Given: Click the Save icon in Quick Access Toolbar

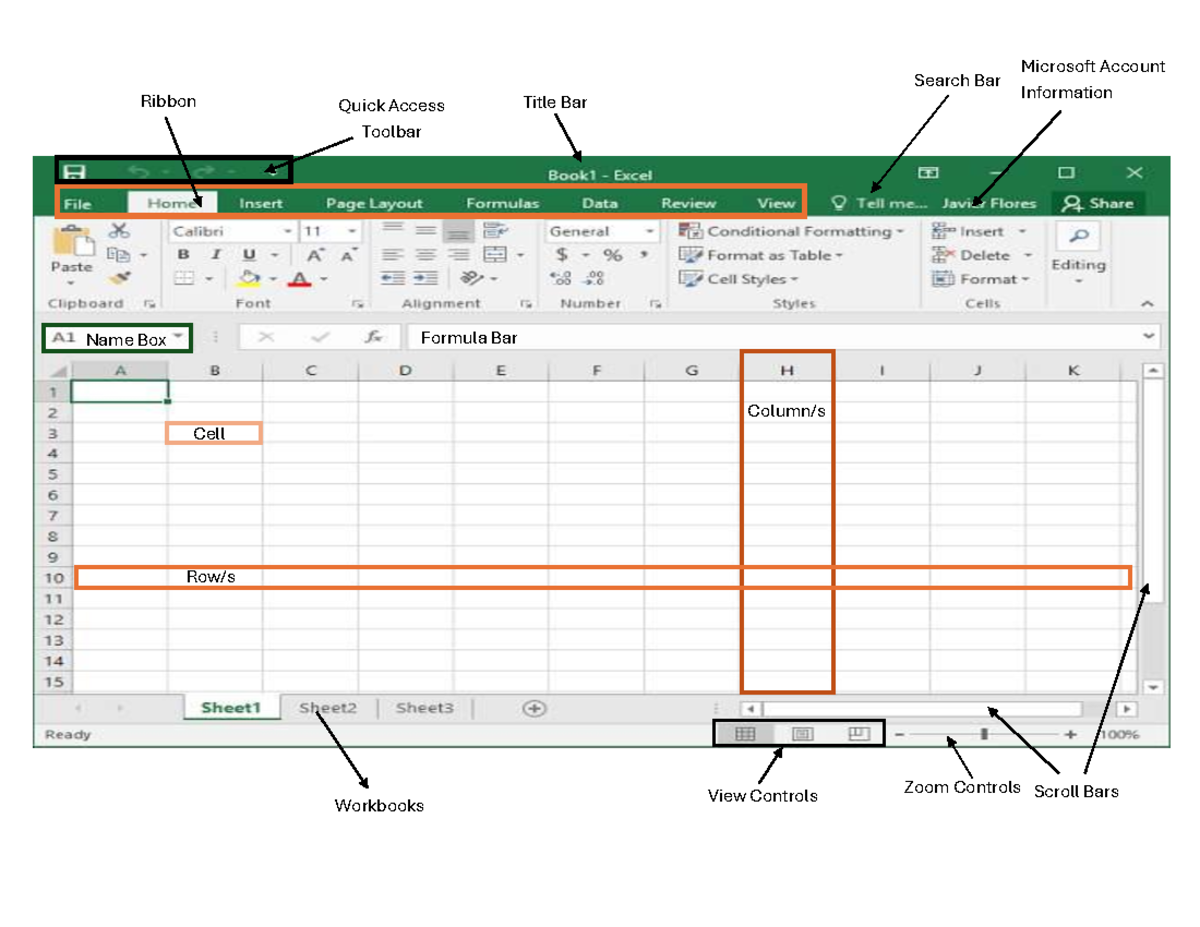Looking at the screenshot, I should point(75,172).
